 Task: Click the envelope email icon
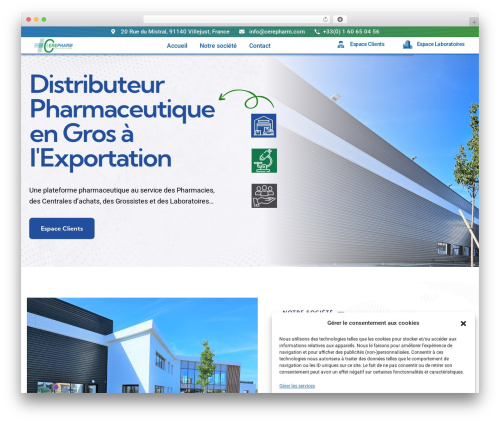pos(242,32)
